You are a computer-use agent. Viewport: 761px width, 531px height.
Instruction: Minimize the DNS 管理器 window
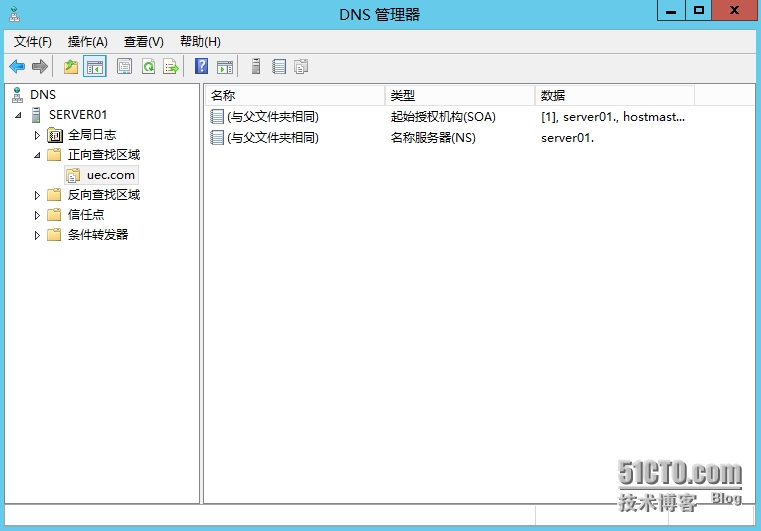point(671,10)
